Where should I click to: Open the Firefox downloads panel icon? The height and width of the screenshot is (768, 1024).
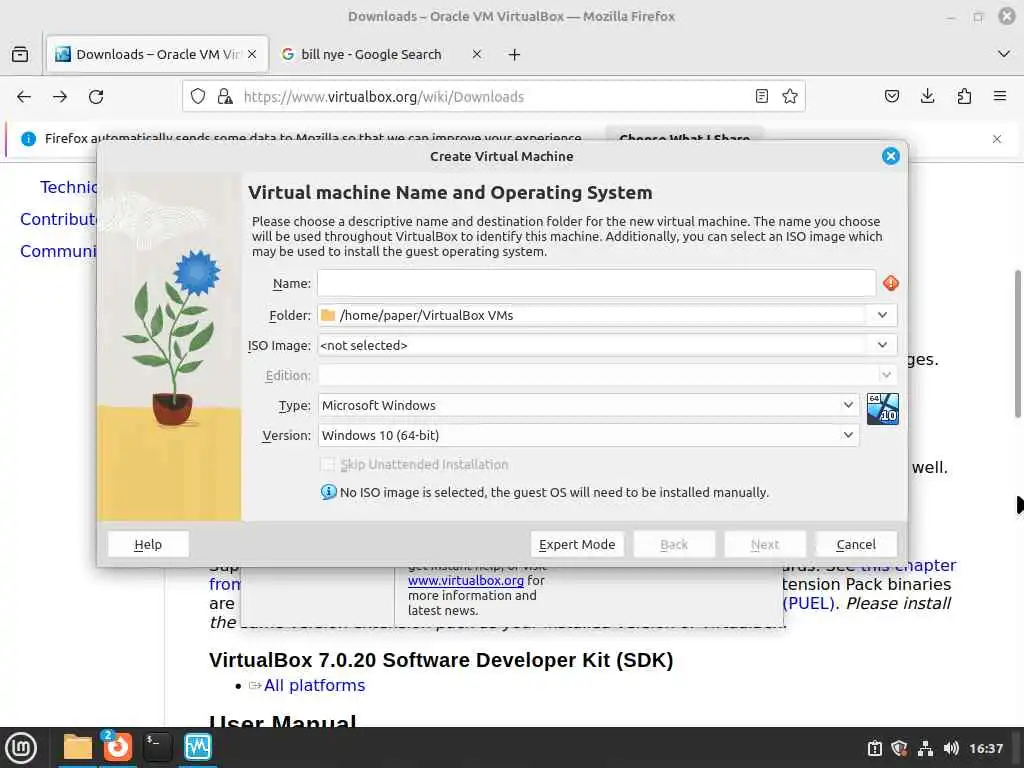coord(927,97)
